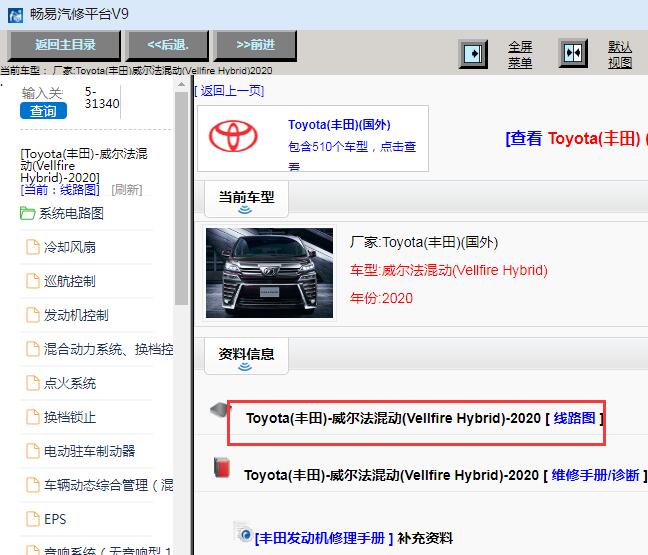Click the default view icon
The image size is (648, 555).
point(573,53)
